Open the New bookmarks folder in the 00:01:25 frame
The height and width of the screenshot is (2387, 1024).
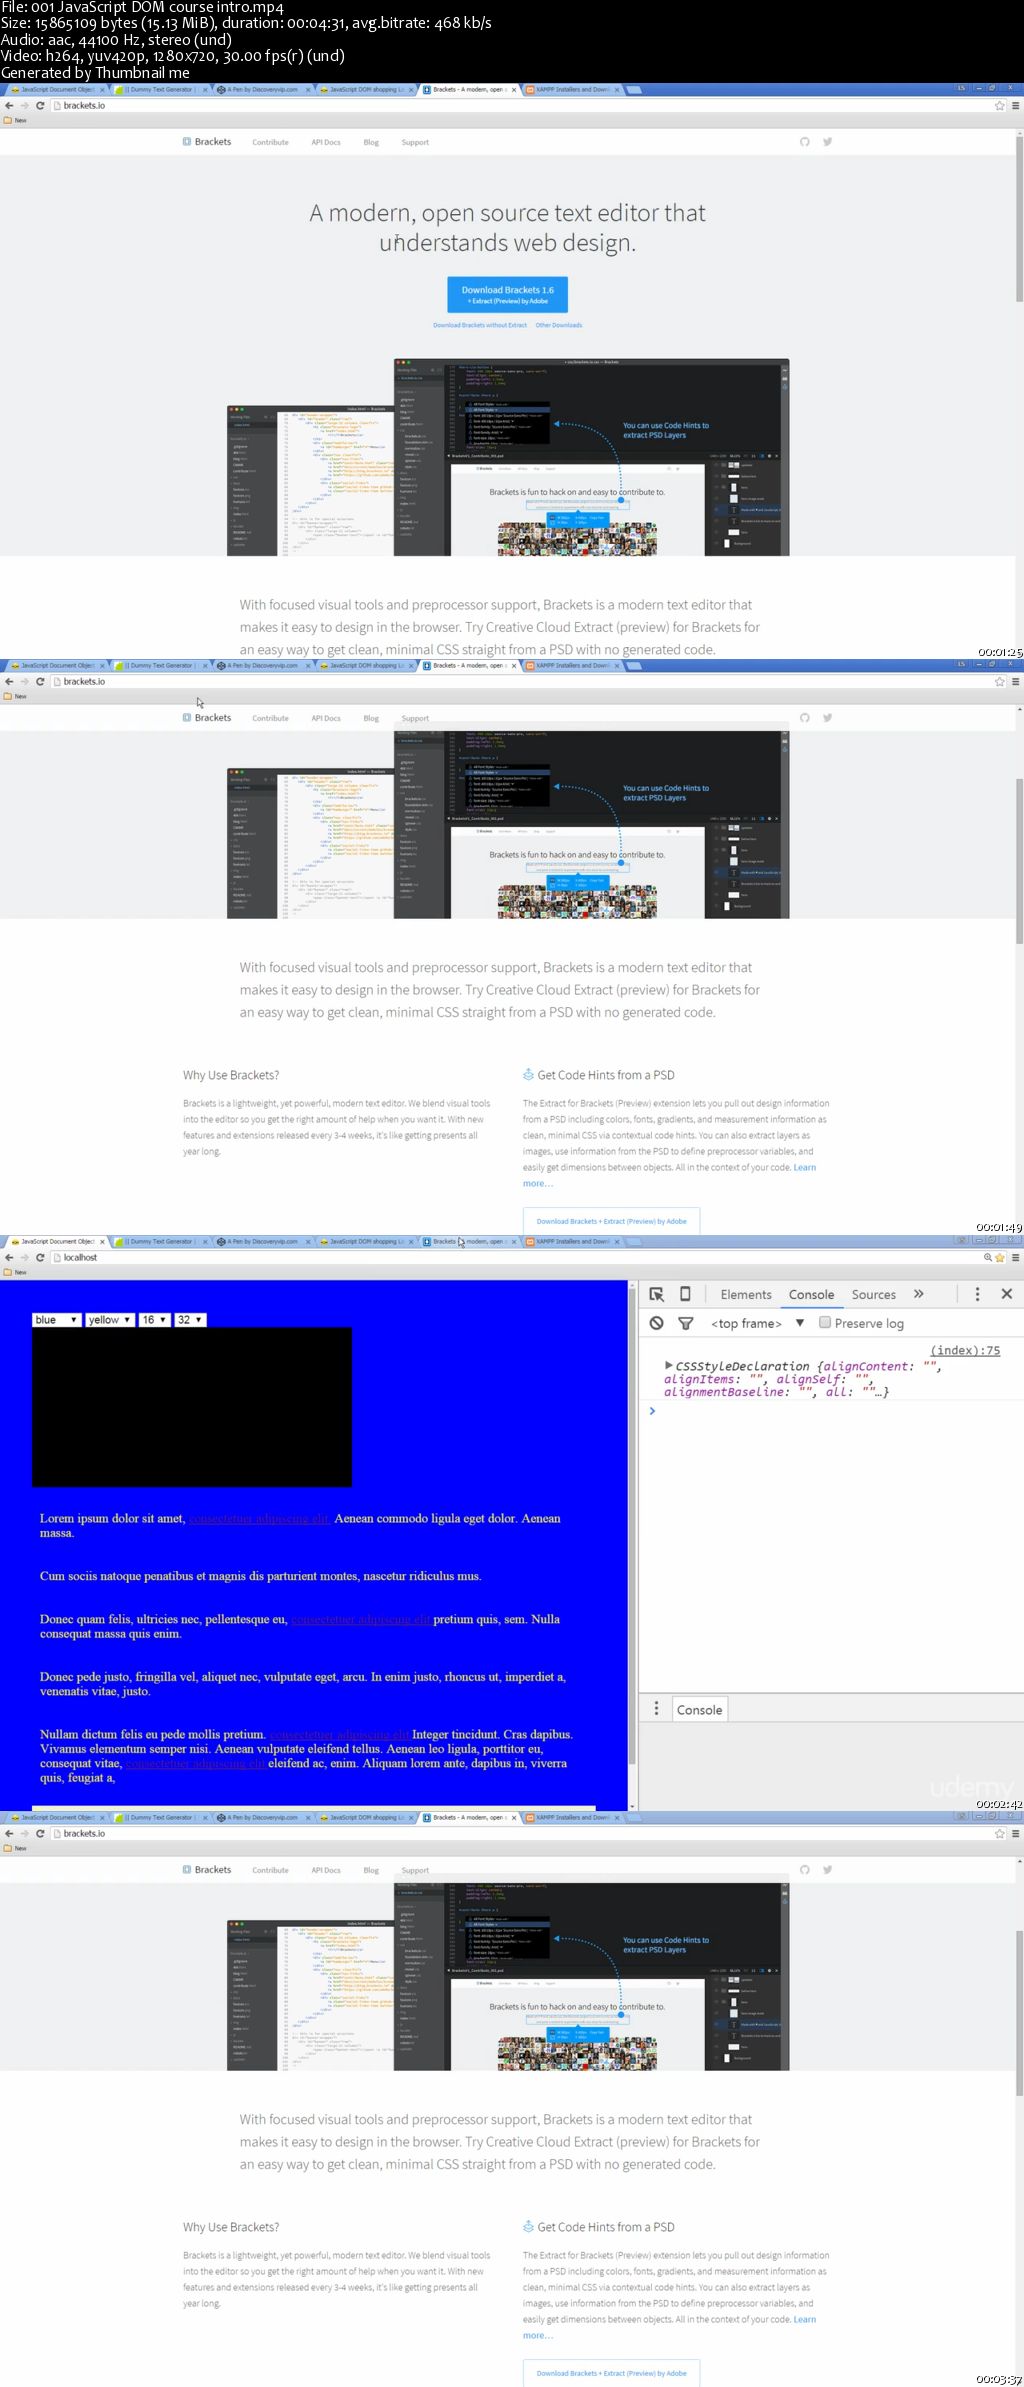point(15,120)
